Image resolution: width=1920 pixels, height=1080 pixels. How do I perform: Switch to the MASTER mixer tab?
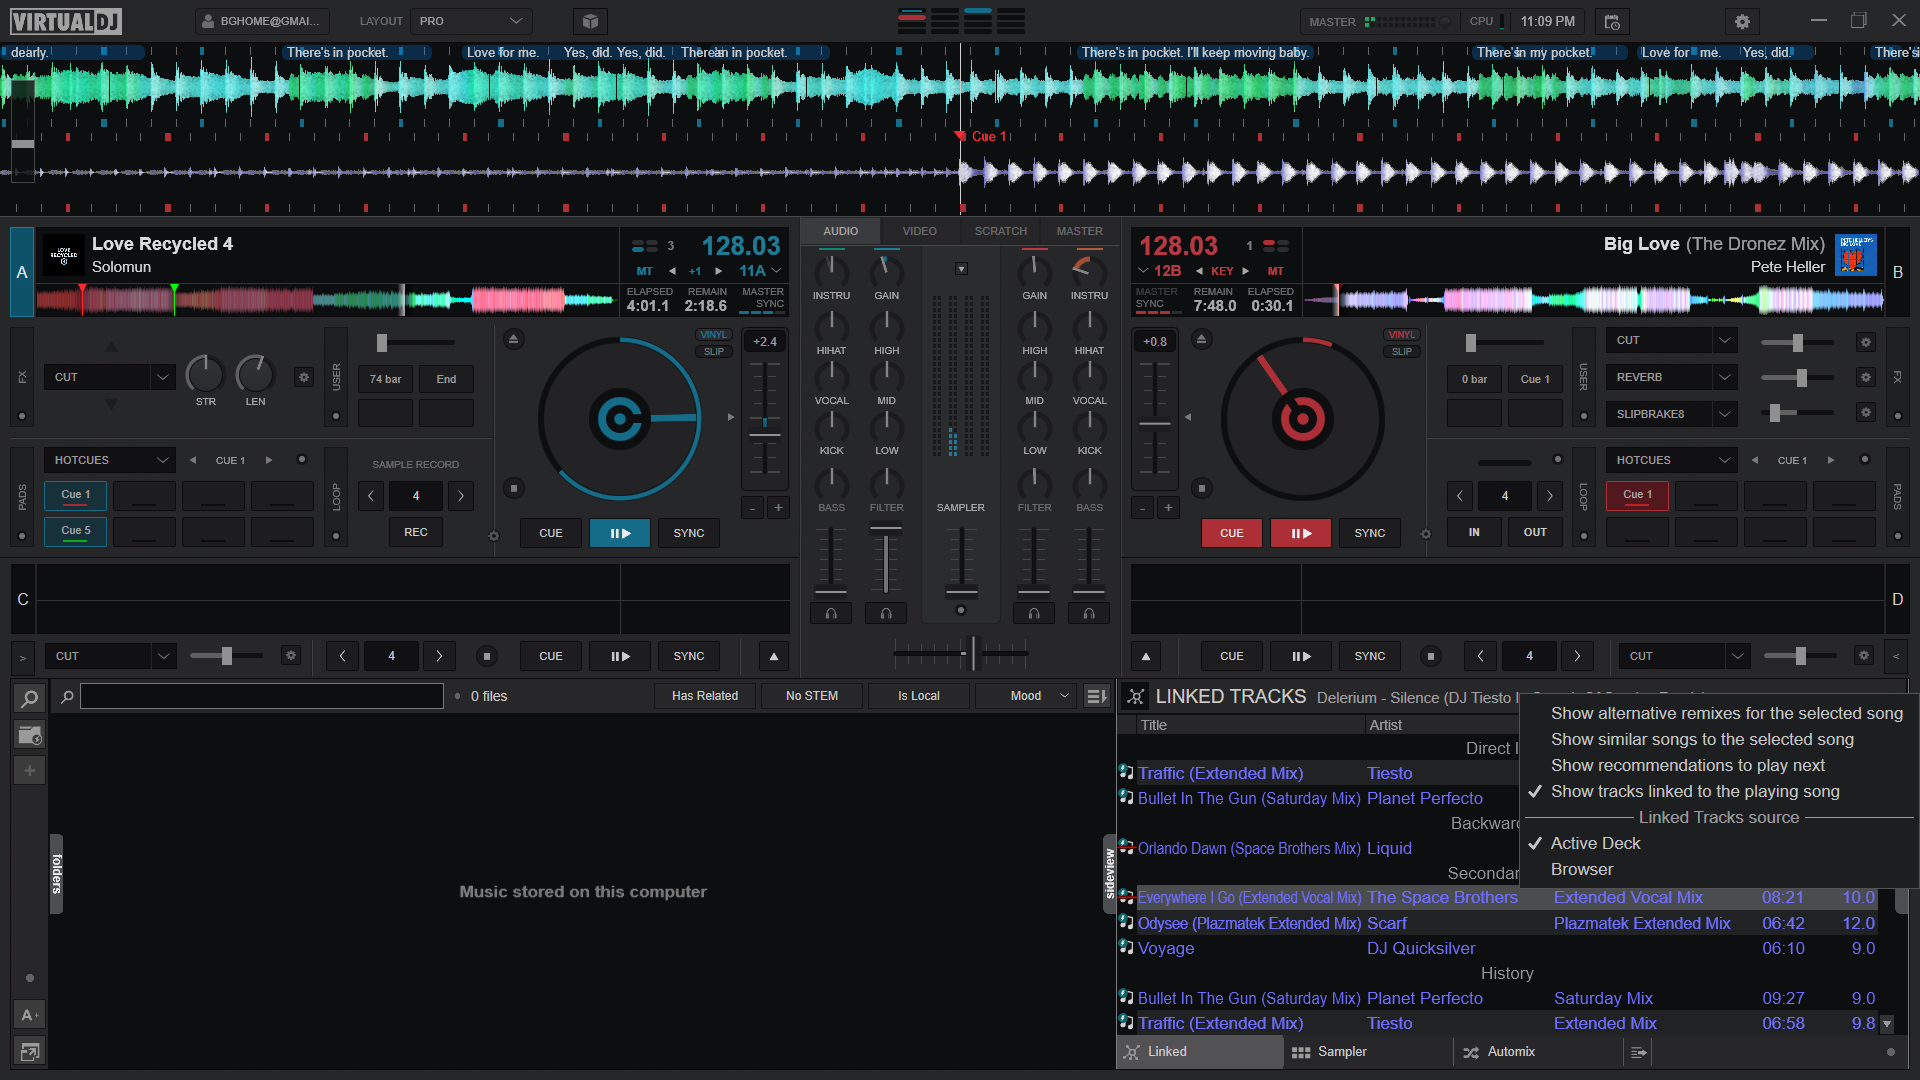(1080, 231)
